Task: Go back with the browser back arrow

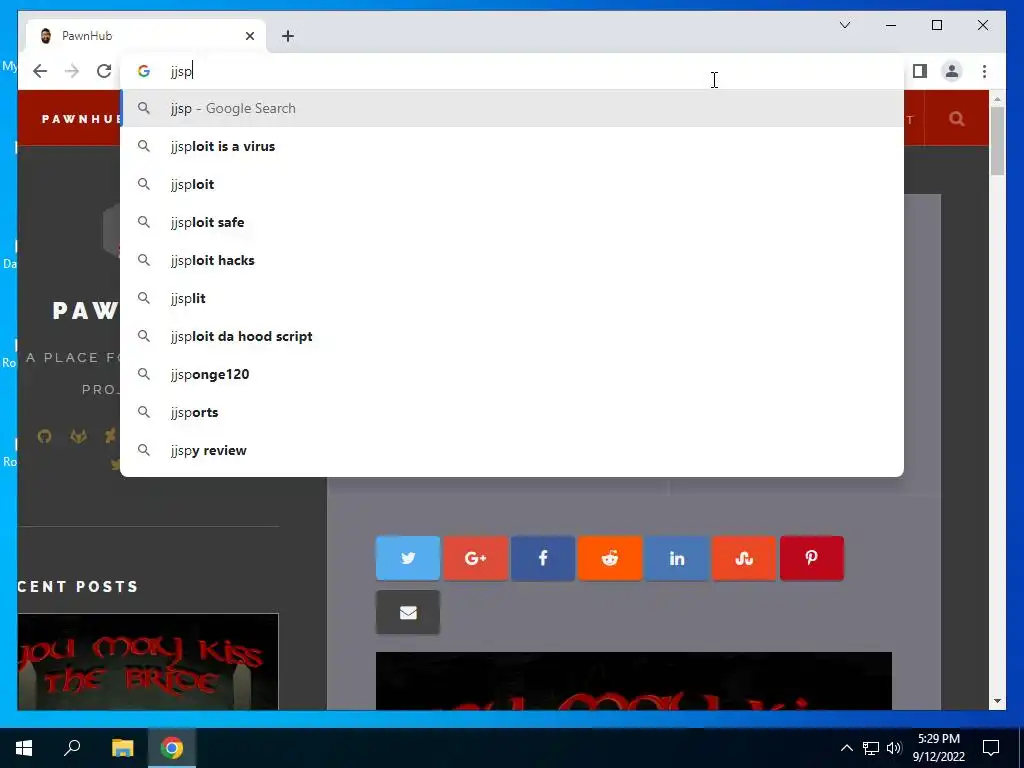Action: click(40, 71)
